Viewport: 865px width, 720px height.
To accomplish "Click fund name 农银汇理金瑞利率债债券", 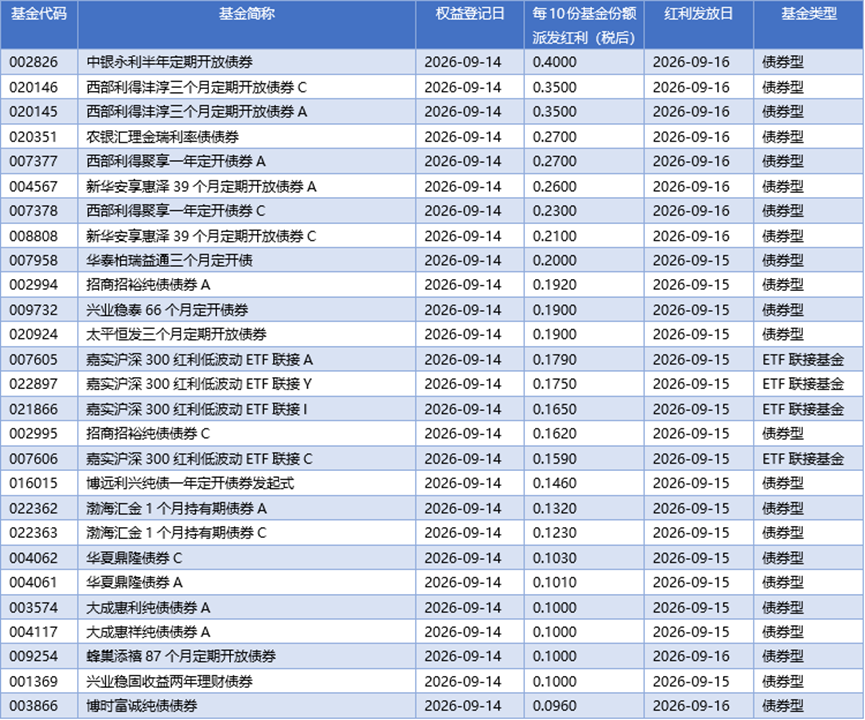I will point(163,137).
